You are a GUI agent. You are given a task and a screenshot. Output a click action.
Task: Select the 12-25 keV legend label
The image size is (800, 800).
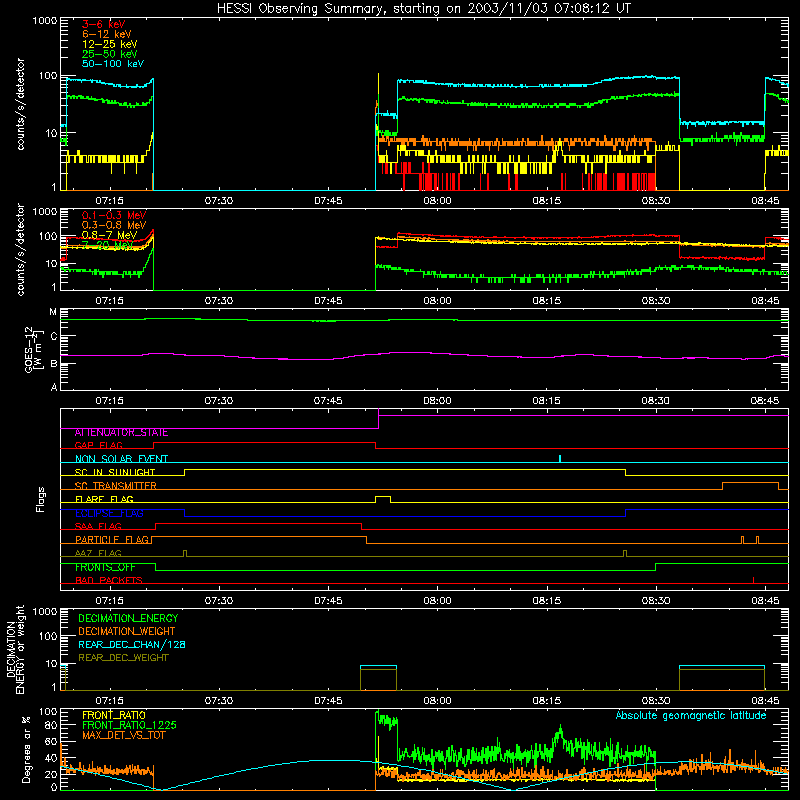coord(109,44)
